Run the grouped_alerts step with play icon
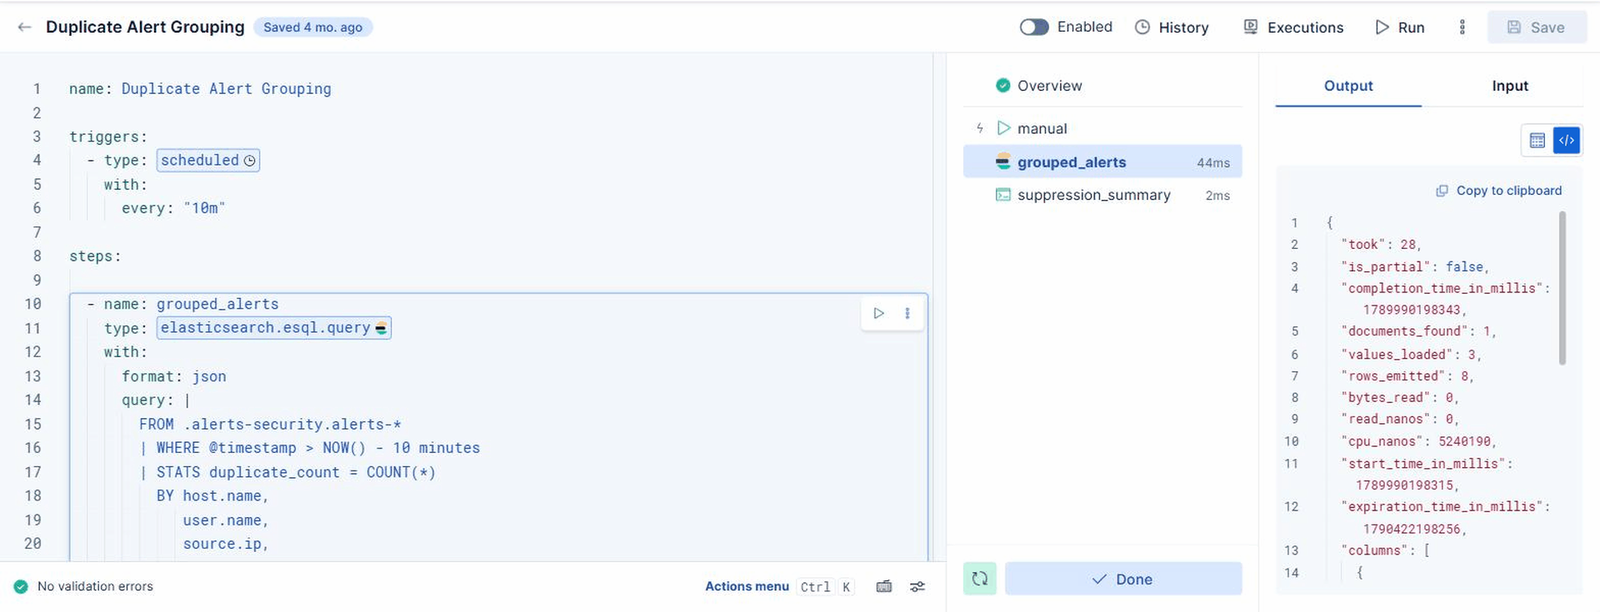This screenshot has height=612, width=1600. [878, 313]
